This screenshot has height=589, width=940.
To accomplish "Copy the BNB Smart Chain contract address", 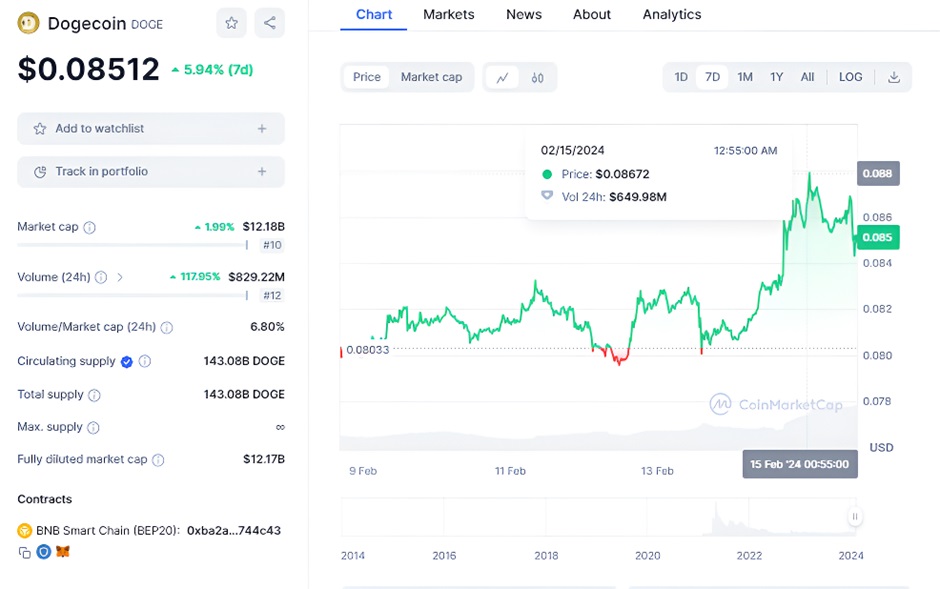I will [x=25, y=552].
